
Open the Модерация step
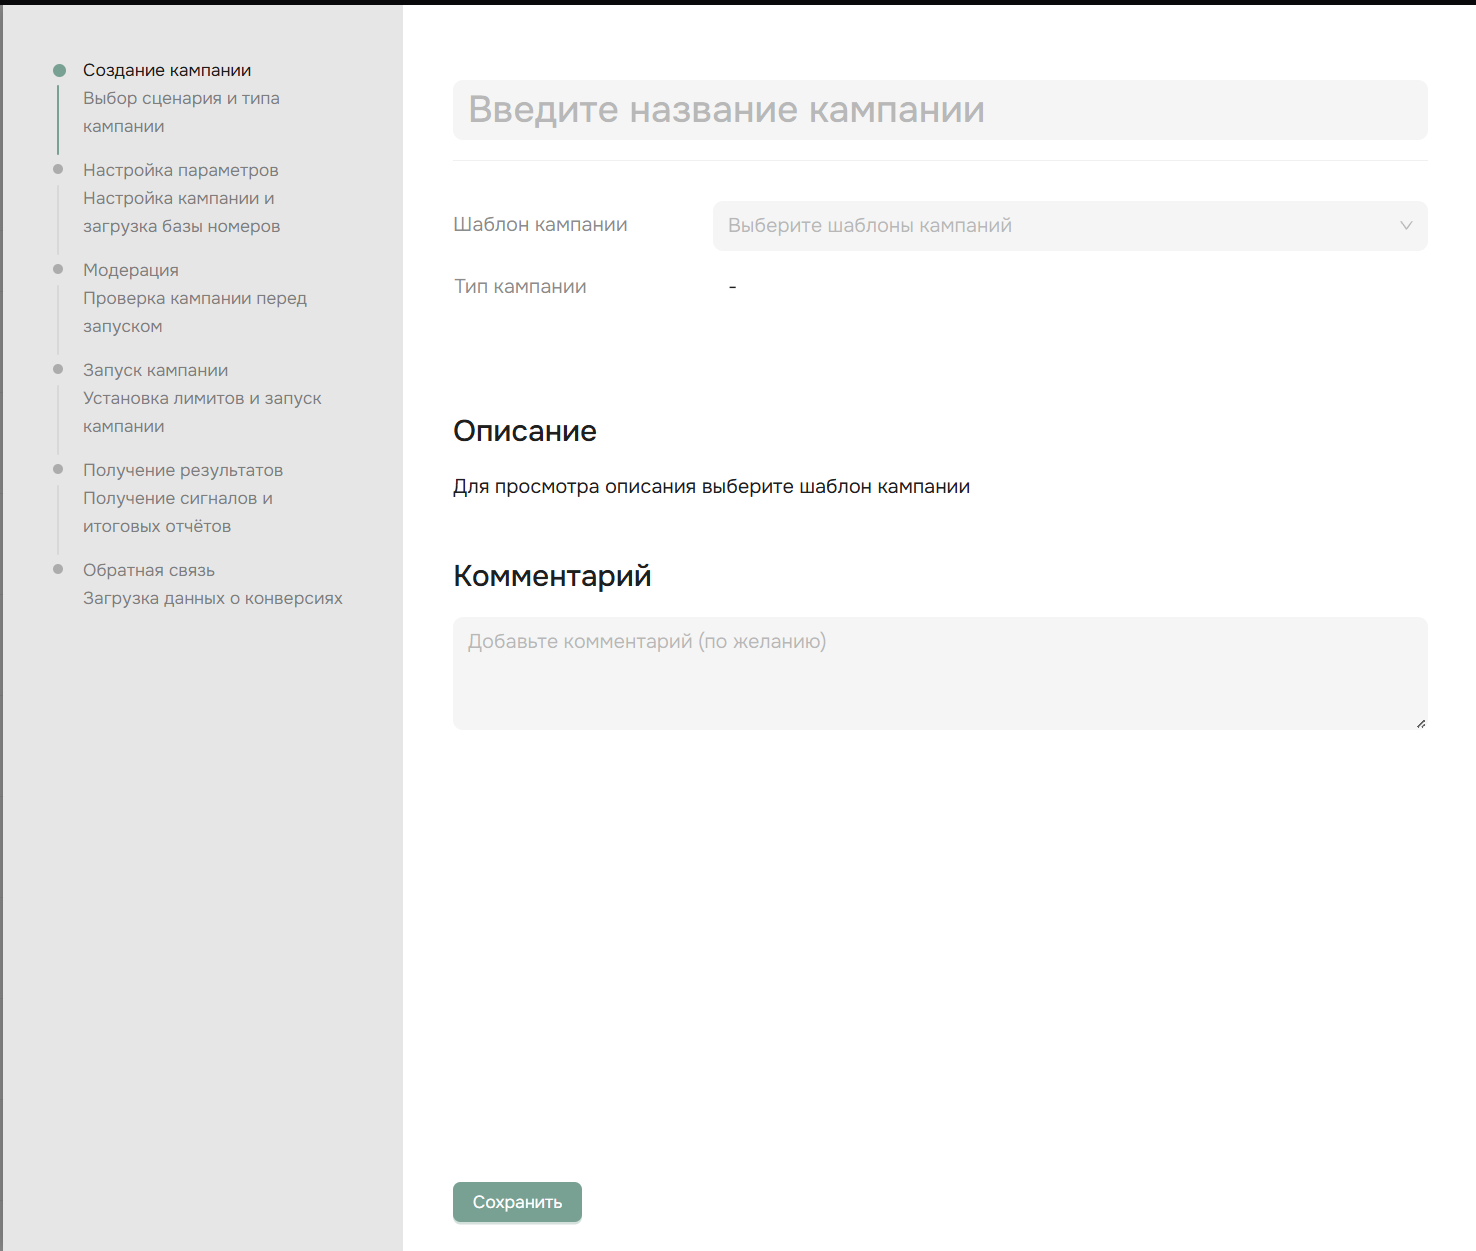point(131,270)
